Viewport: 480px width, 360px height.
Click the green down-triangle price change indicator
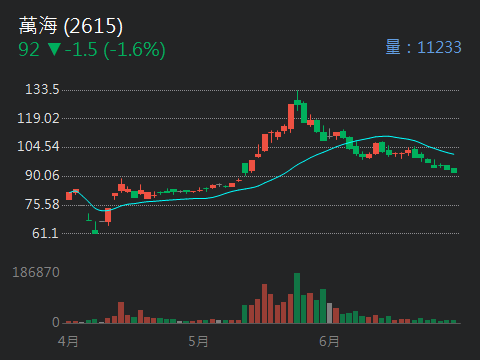click(54, 49)
